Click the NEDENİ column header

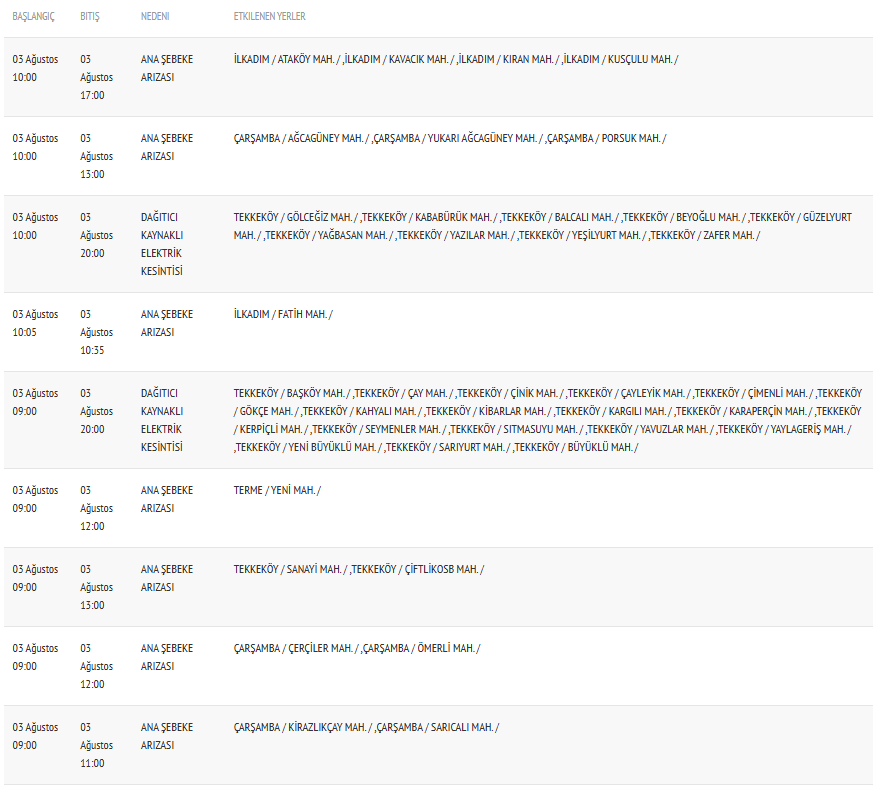tap(155, 17)
